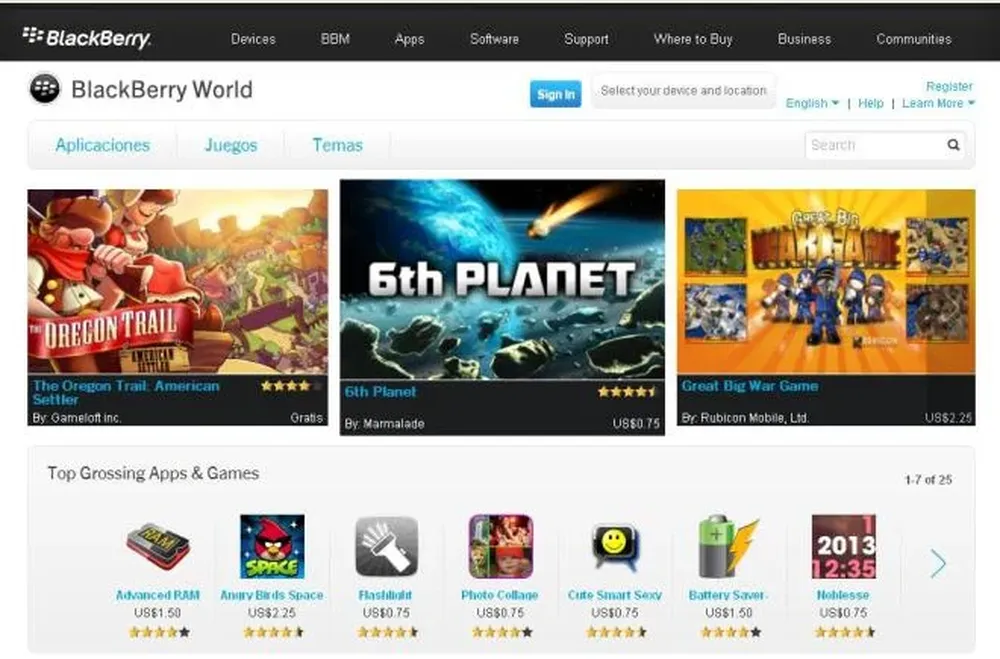Open the Advanced RAM app icon

tap(158, 547)
